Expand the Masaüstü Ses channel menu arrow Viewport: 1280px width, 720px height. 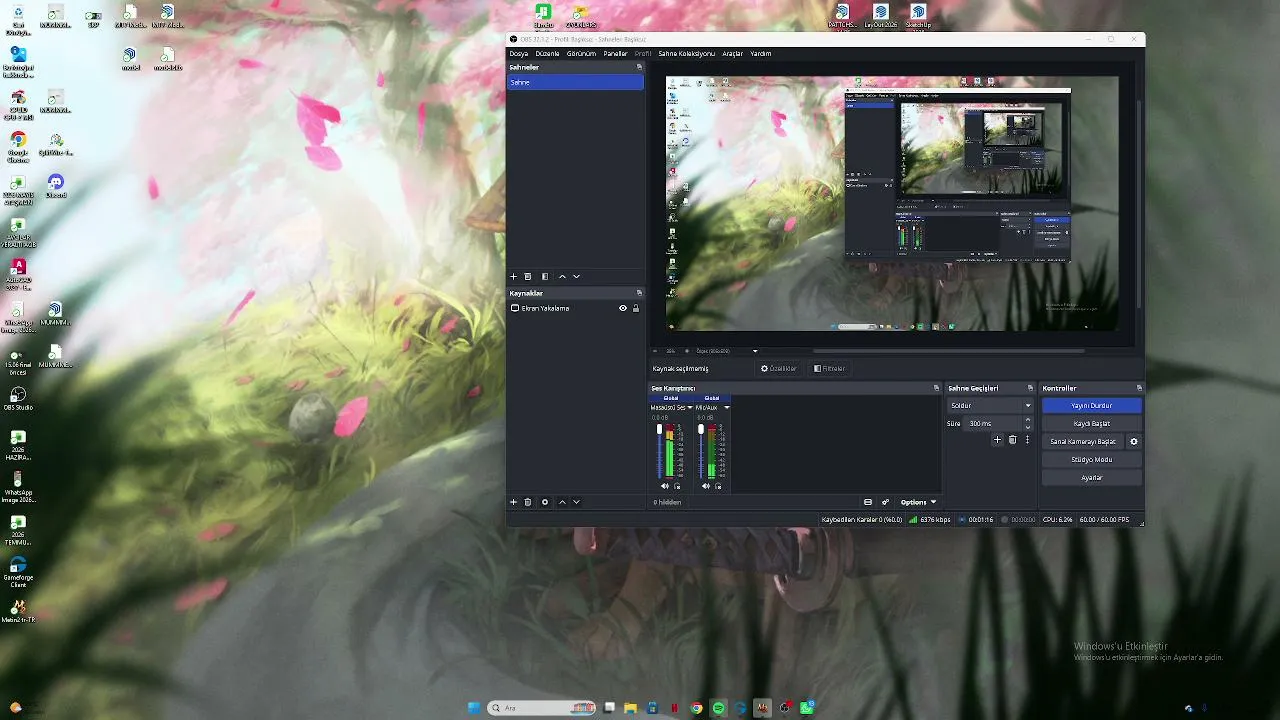pyautogui.click(x=690, y=408)
